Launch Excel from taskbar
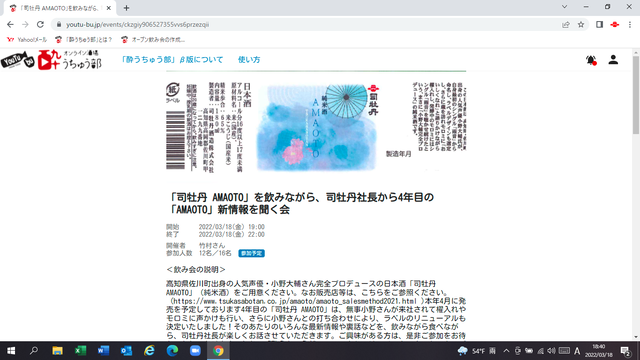640x360 pixels. tap(80, 351)
